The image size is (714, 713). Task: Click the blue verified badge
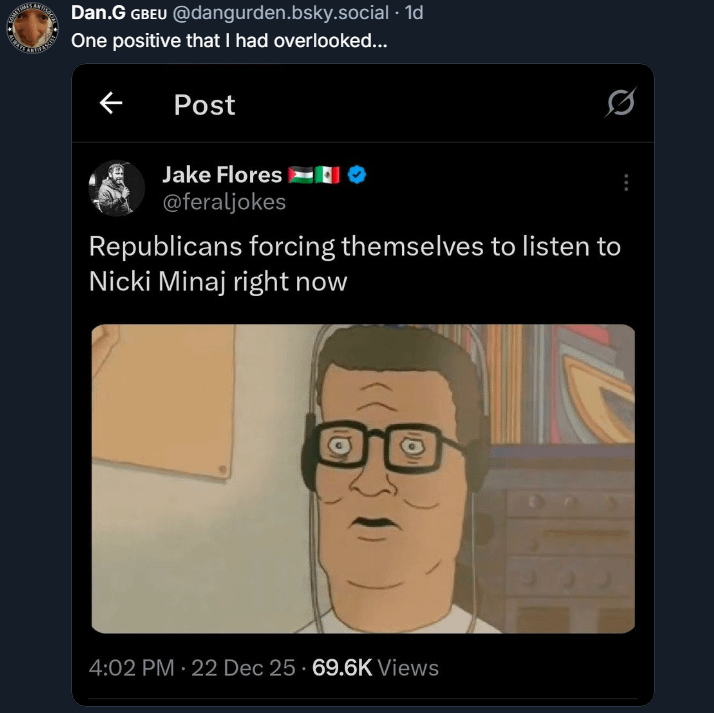[357, 175]
